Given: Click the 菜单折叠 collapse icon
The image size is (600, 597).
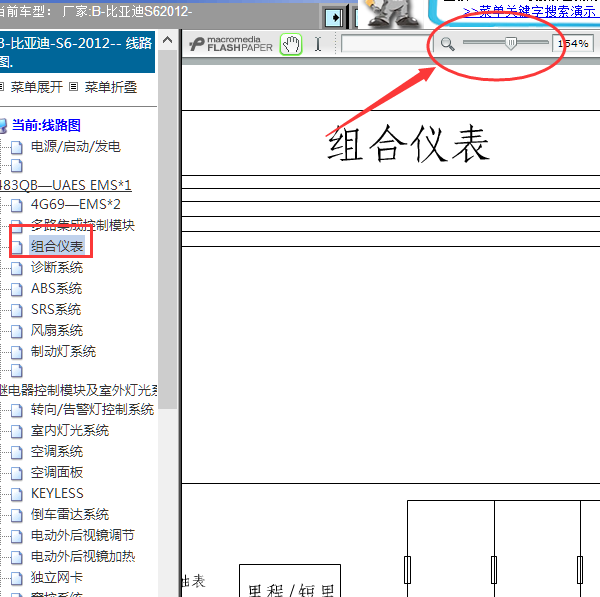Looking at the screenshot, I should [73, 87].
